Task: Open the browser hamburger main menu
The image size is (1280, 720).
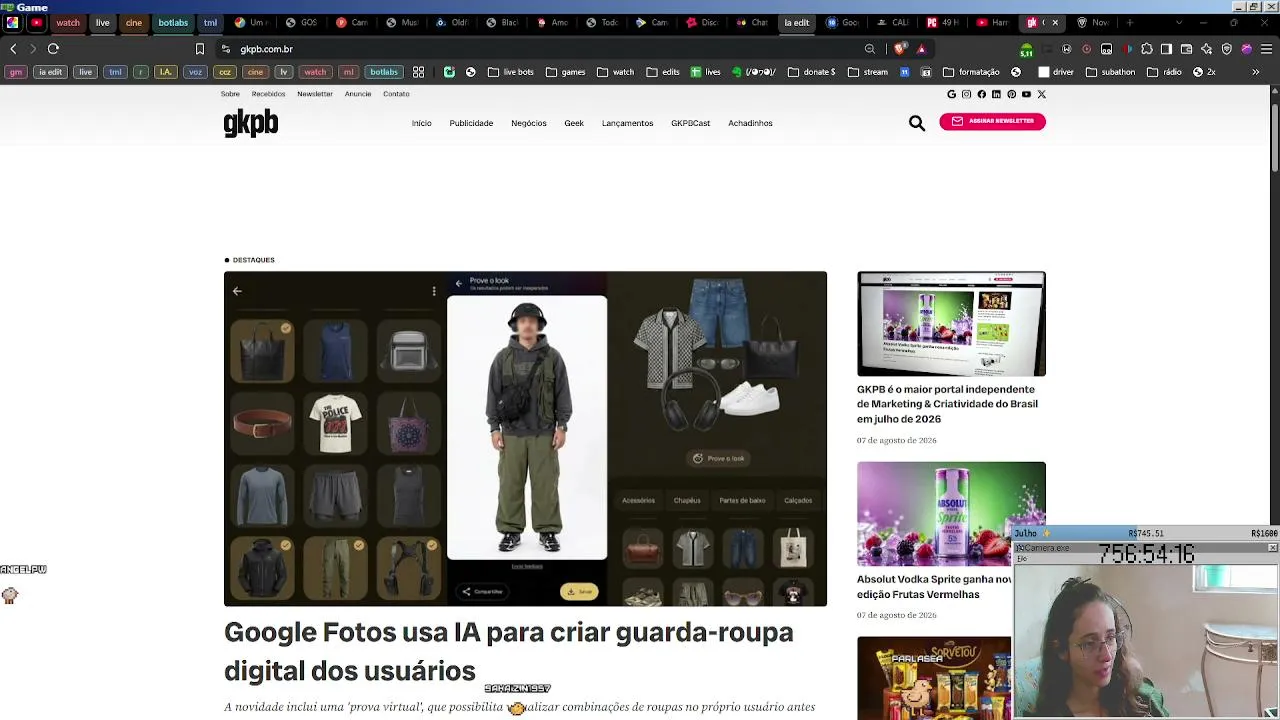Action: coord(1266,49)
